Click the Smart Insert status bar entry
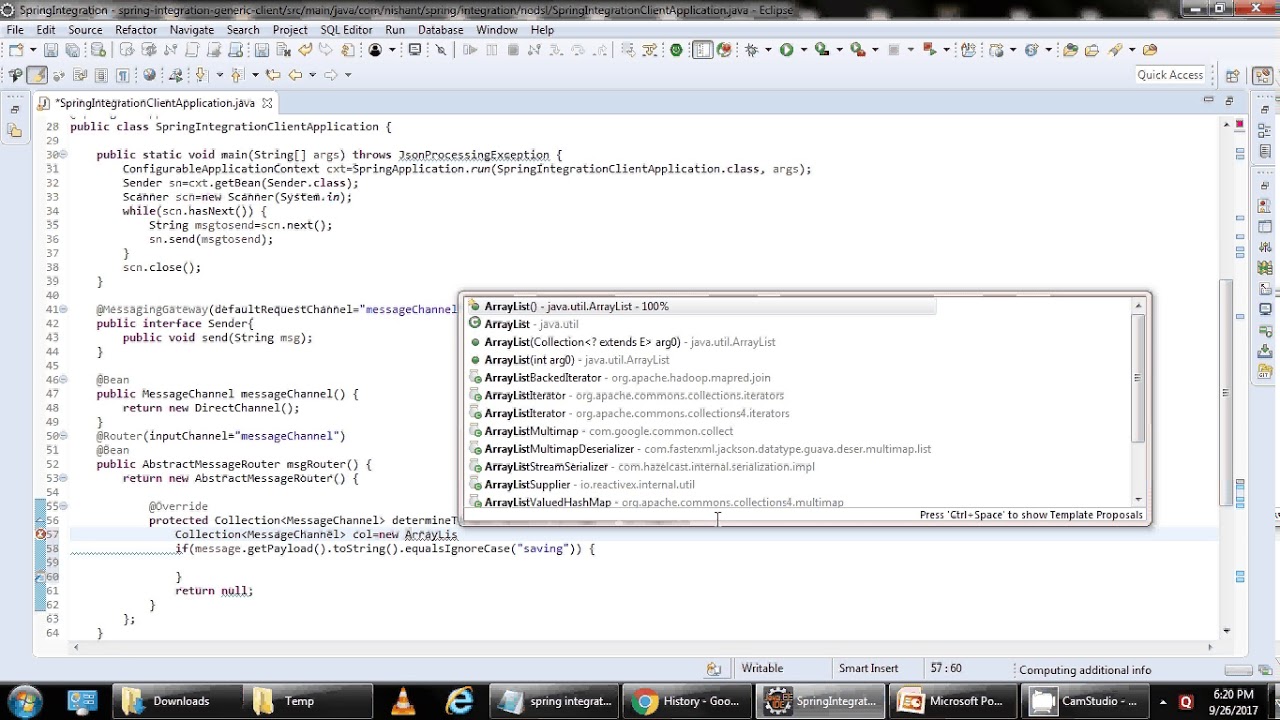The image size is (1280, 720). coord(869,669)
